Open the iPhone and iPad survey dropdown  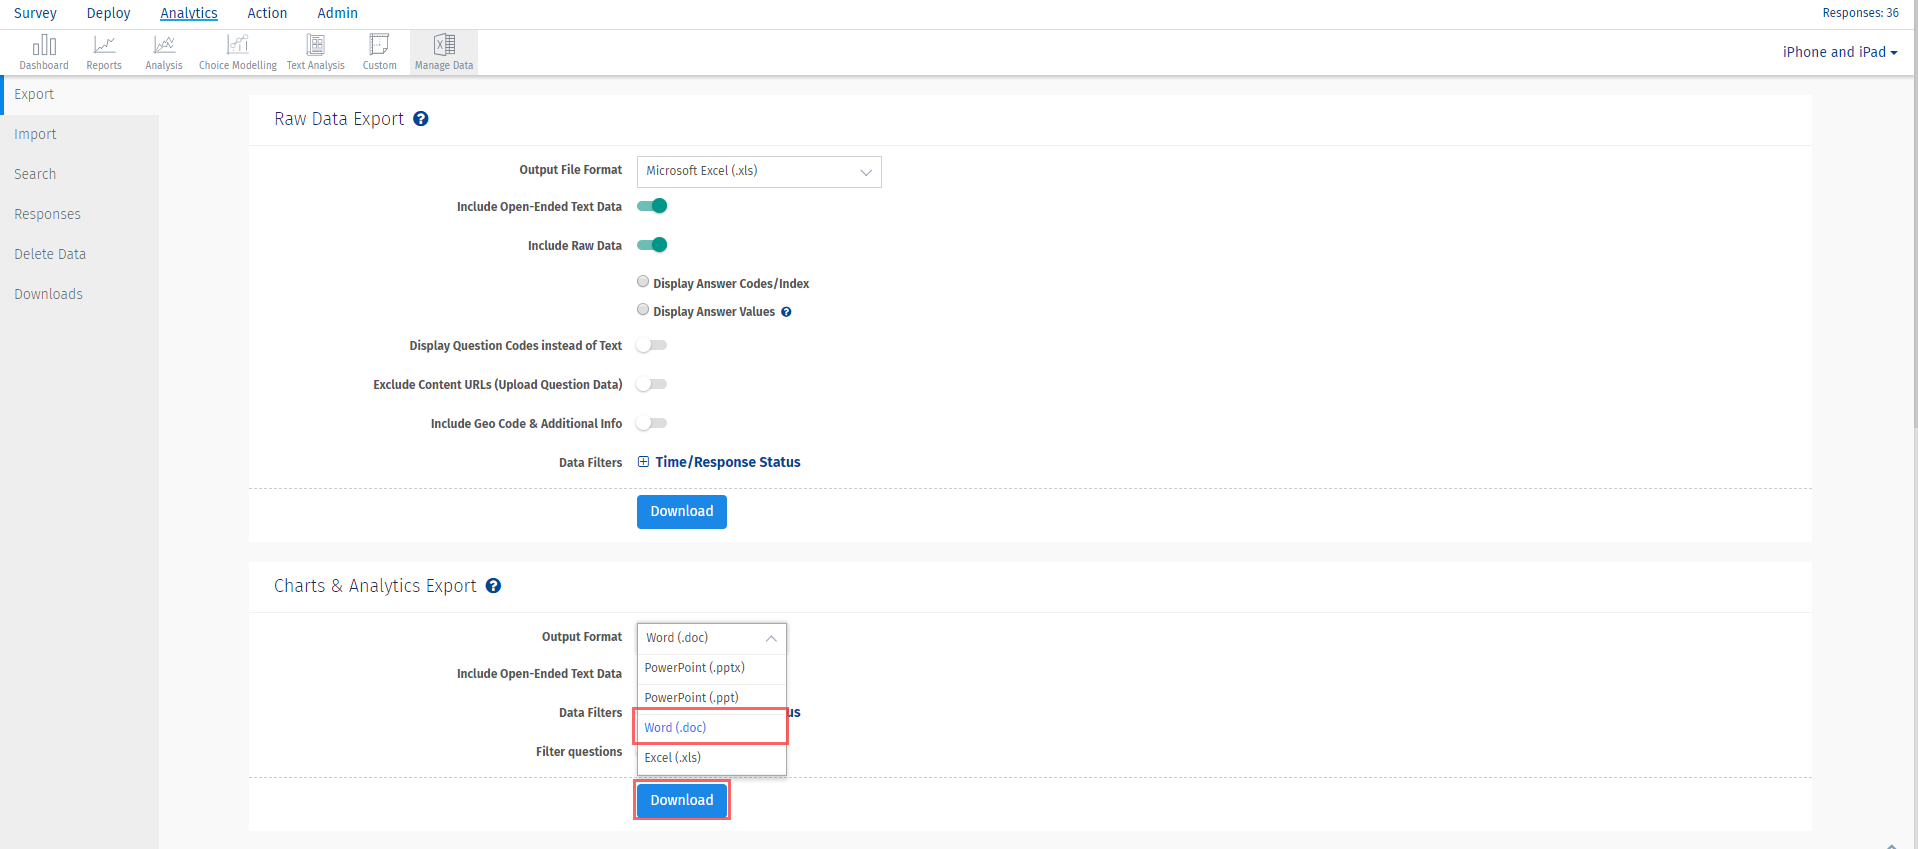click(x=1840, y=52)
